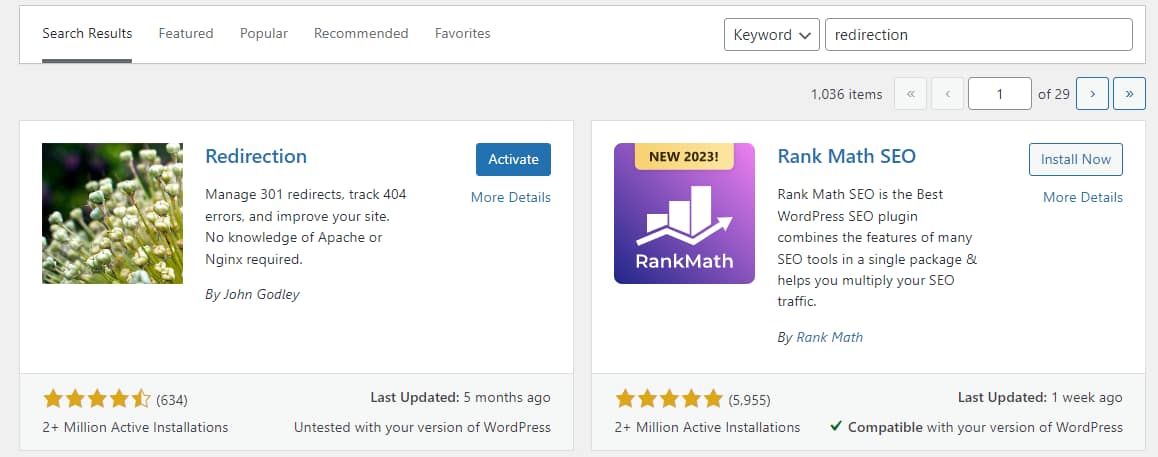
Task: Open the Recommended tab
Action: point(361,33)
